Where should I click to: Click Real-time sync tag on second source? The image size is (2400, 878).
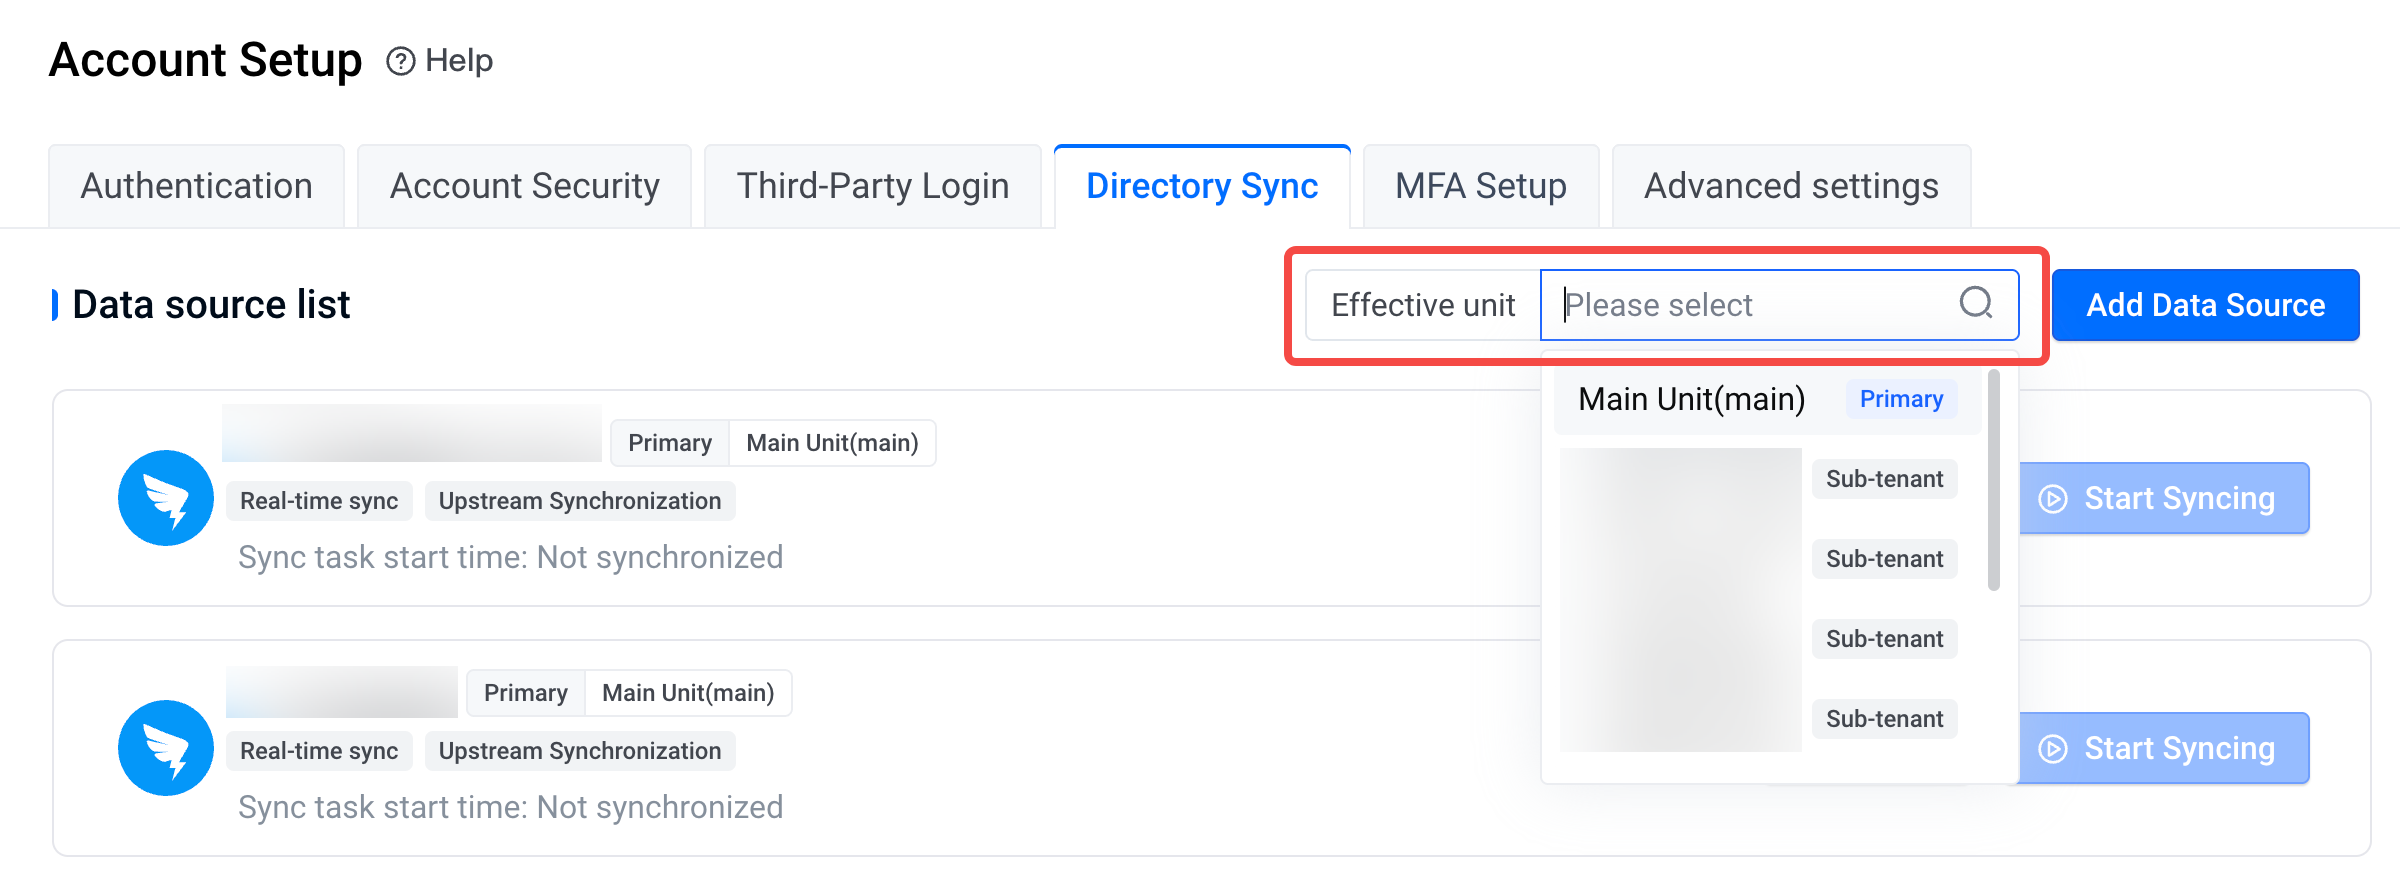(319, 751)
